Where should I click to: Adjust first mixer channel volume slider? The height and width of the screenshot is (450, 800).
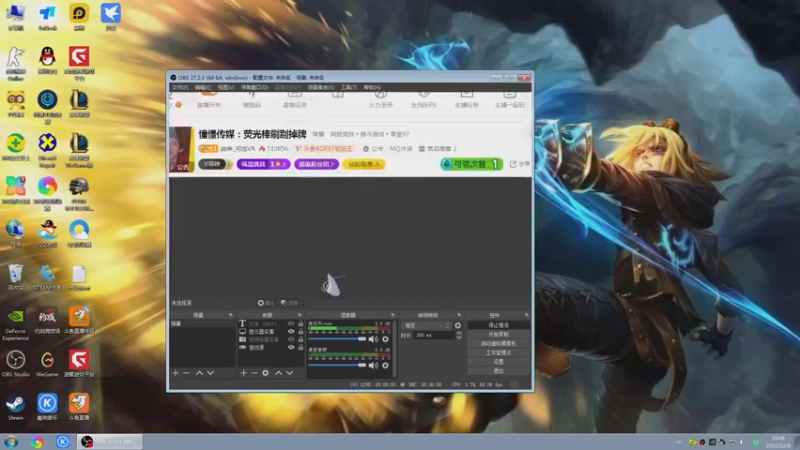(x=337, y=339)
